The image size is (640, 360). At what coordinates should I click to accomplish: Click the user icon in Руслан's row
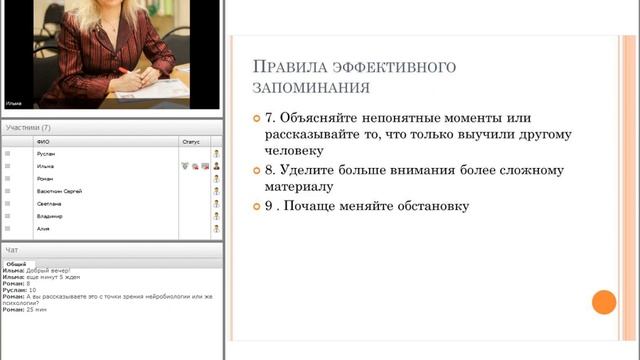coord(216,153)
